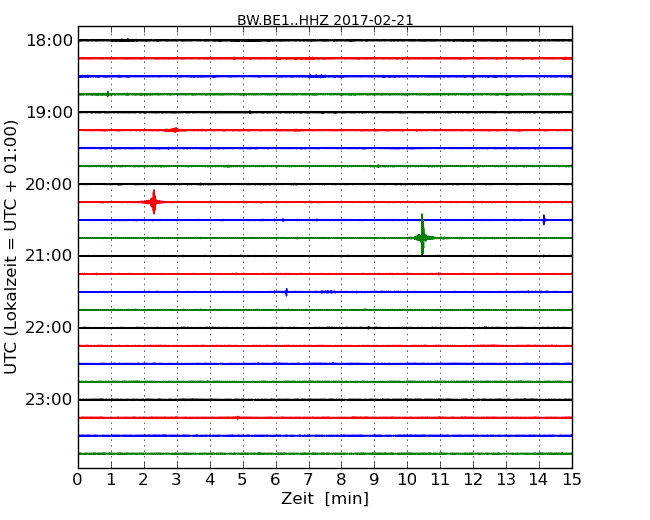Image resolution: width=650 pixels, height=520 pixels.
Task: Click the small red blip on the 19:15 trace
Action: (175, 130)
